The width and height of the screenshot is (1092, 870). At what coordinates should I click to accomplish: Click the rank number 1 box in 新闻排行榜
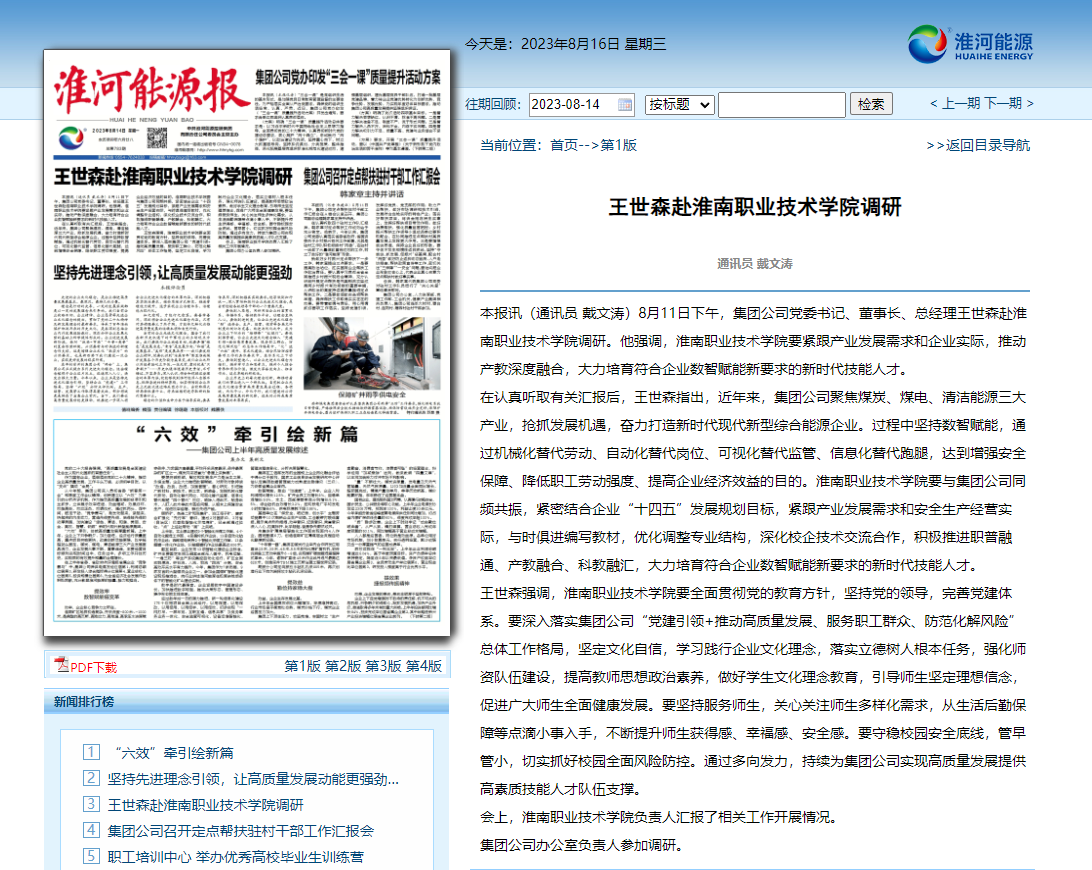click(x=91, y=752)
